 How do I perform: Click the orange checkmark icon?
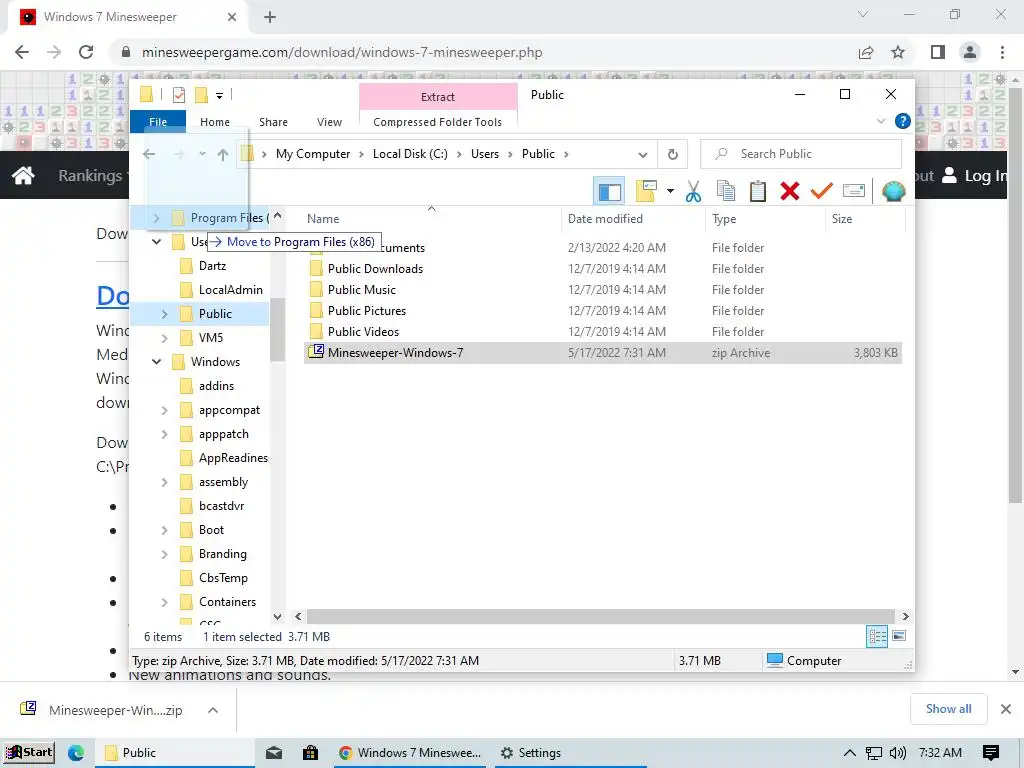pyautogui.click(x=822, y=191)
